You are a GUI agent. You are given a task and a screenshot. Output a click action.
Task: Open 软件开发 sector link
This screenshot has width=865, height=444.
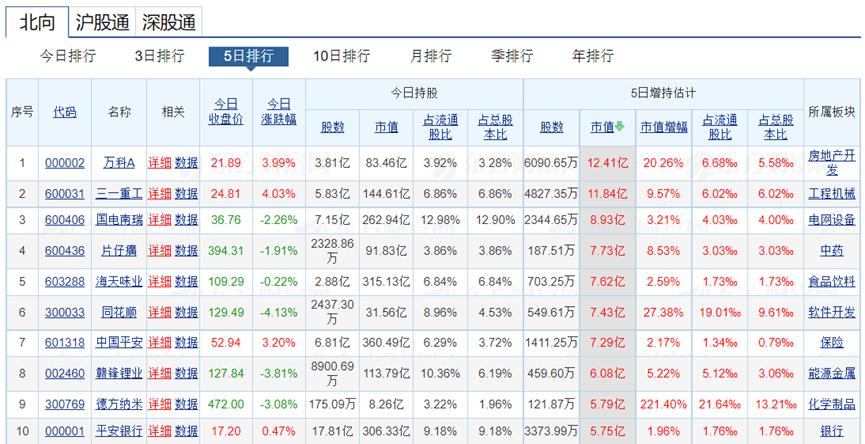point(831,312)
